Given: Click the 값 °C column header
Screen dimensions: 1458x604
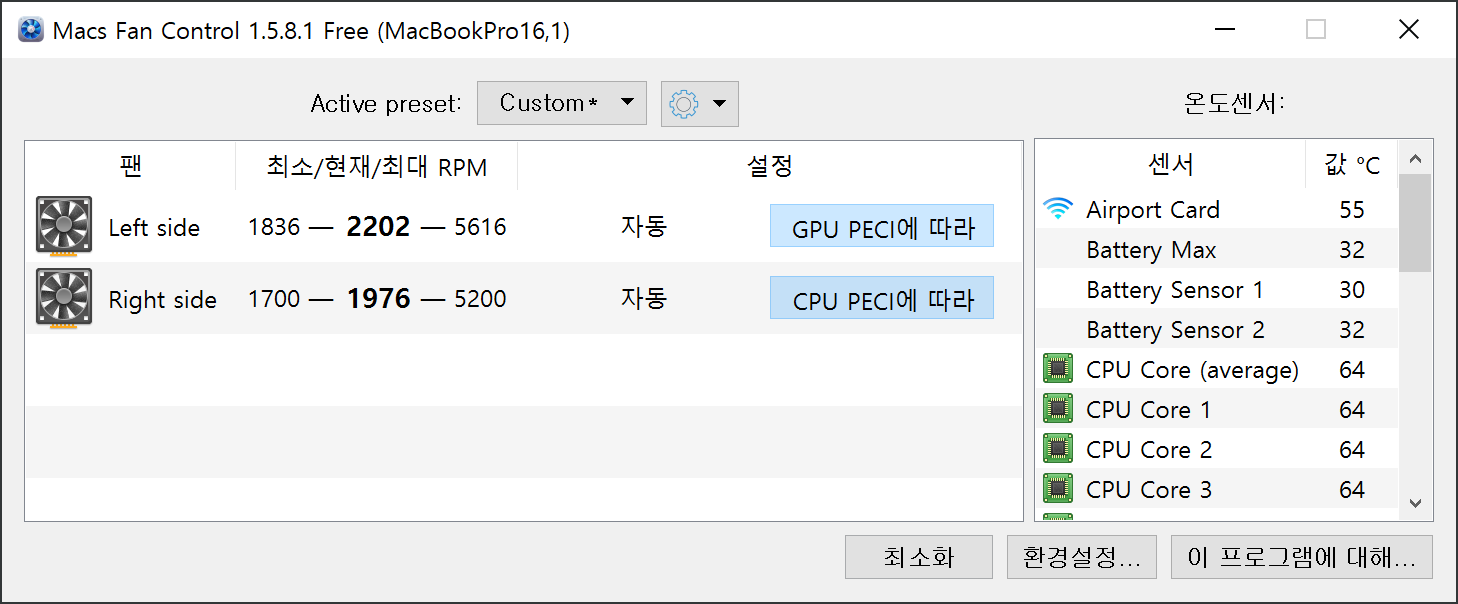Looking at the screenshot, I should click(x=1352, y=164).
